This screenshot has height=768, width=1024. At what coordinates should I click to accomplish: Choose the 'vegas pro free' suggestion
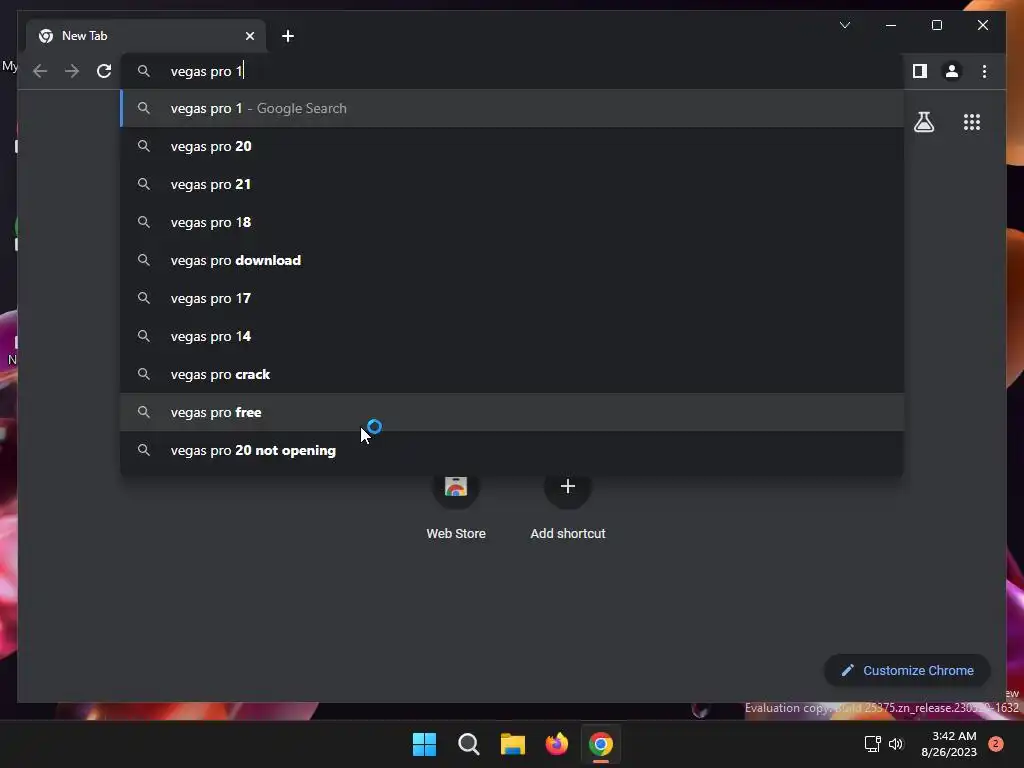click(513, 412)
